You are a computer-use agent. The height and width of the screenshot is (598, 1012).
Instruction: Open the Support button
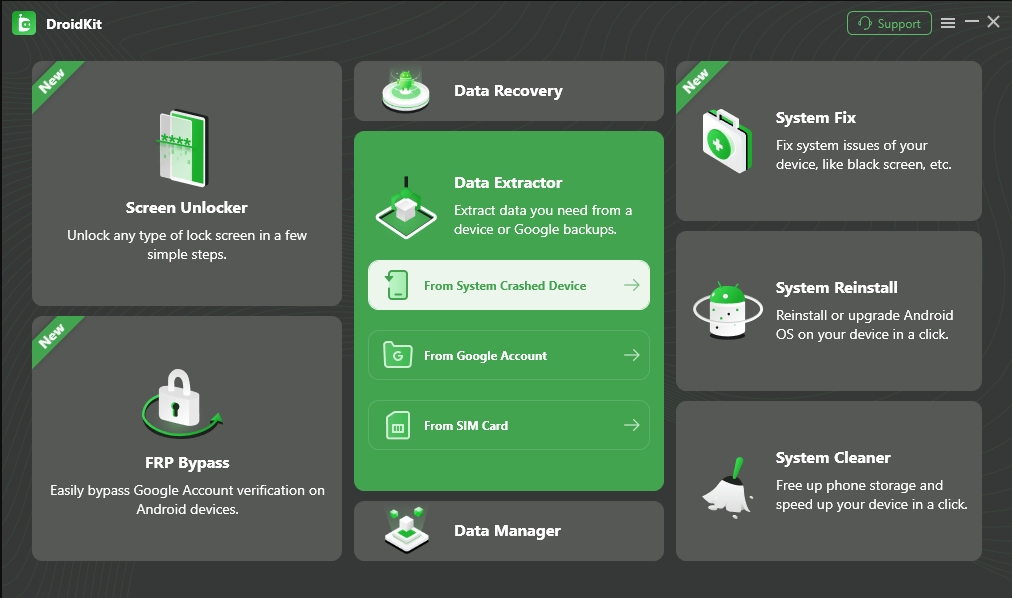[889, 24]
